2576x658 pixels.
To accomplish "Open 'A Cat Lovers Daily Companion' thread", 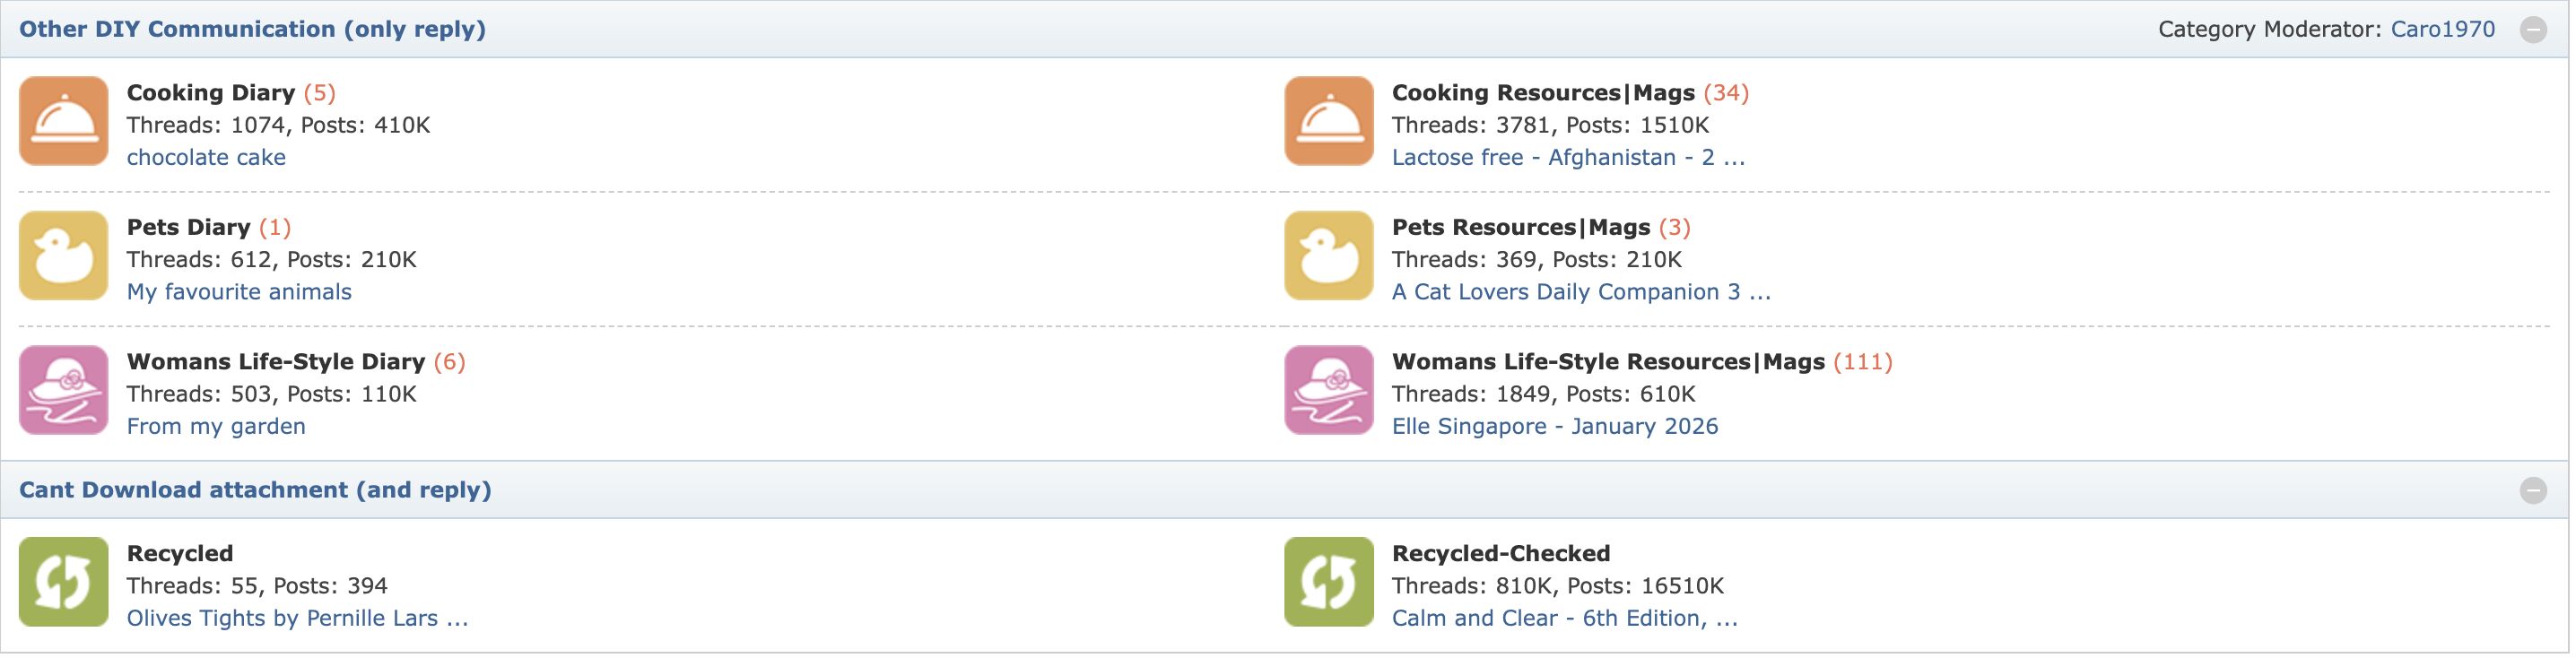I will click(1580, 292).
